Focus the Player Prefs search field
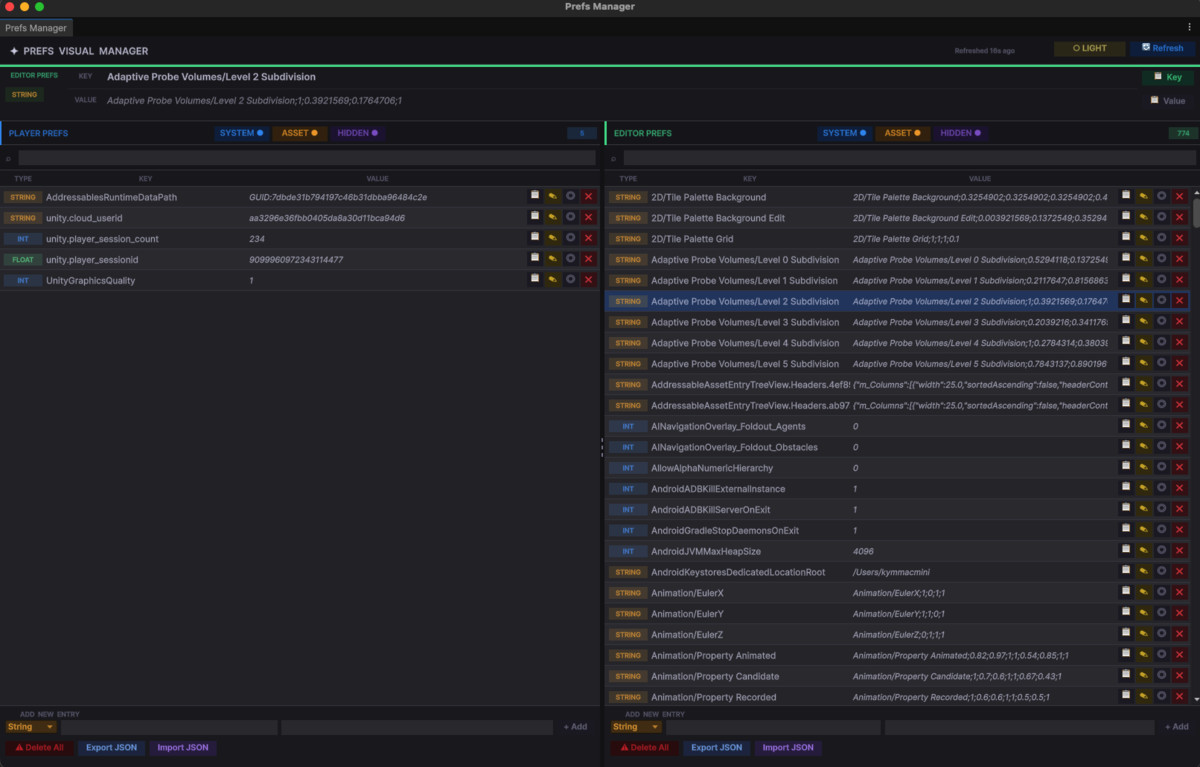The width and height of the screenshot is (1200, 767). point(307,158)
